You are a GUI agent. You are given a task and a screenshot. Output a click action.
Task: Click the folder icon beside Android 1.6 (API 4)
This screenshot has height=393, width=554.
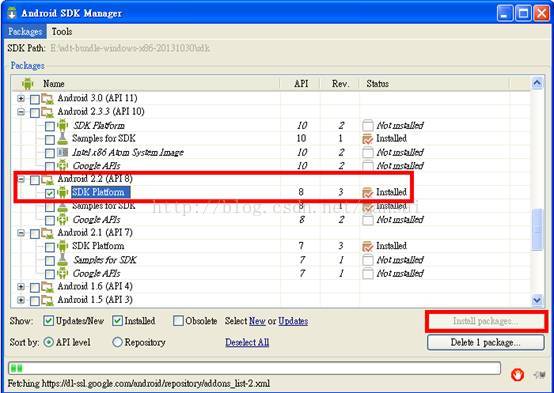(x=47, y=287)
